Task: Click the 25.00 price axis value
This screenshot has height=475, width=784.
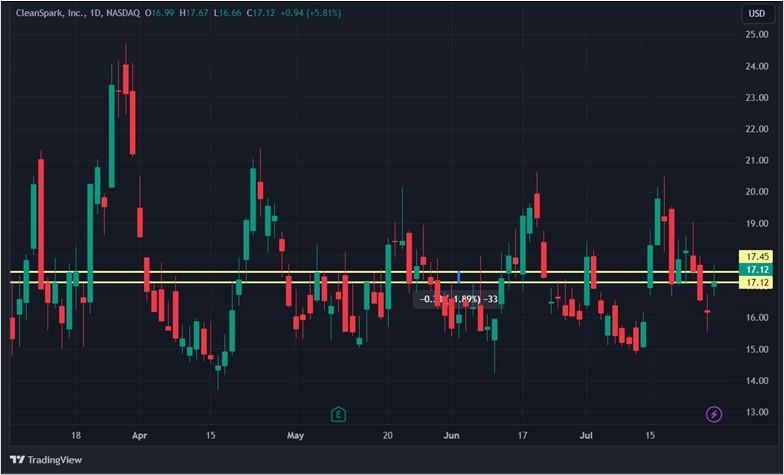Action: [756, 34]
